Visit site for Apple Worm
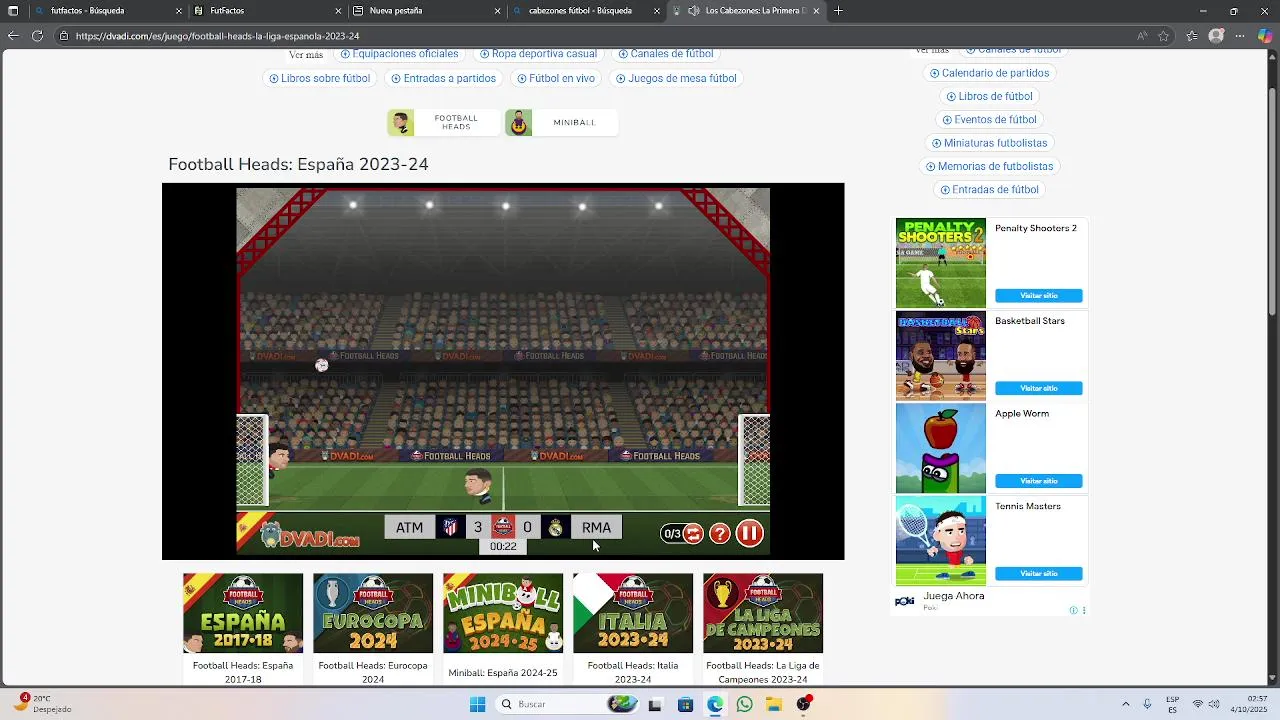This screenshot has height=720, width=1280. [x=1038, y=481]
